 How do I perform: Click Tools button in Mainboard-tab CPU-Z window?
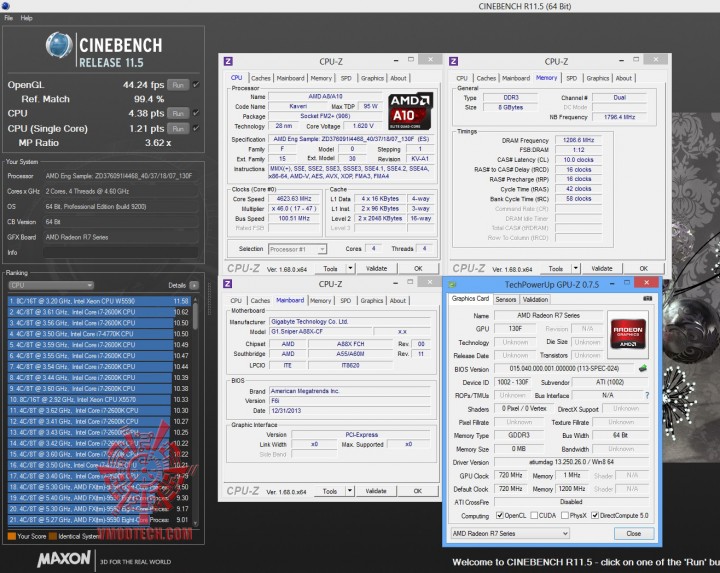[x=330, y=491]
